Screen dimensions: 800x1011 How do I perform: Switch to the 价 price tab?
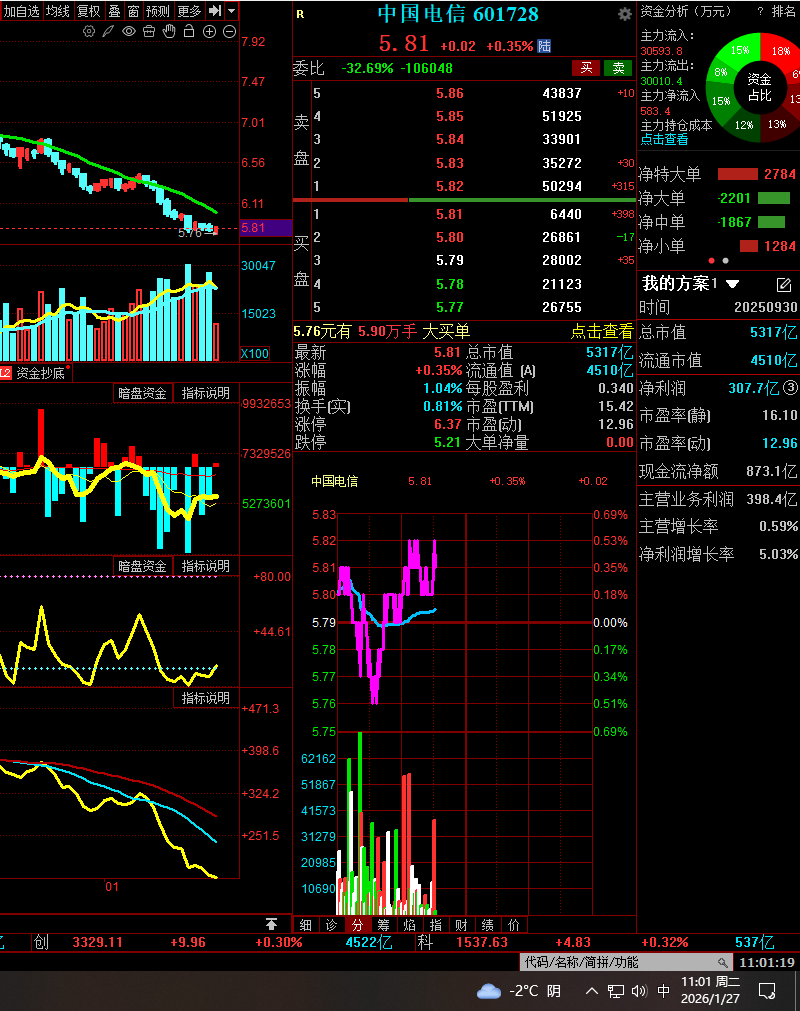pos(514,925)
